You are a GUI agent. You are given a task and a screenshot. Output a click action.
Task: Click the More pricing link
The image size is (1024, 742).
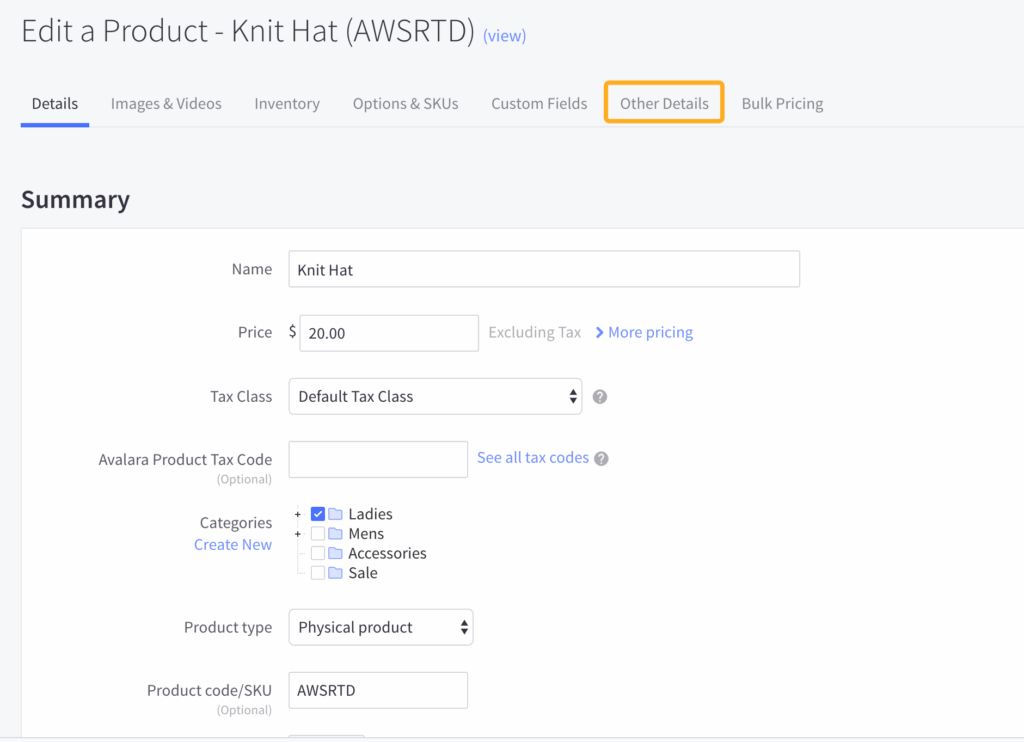(x=644, y=332)
